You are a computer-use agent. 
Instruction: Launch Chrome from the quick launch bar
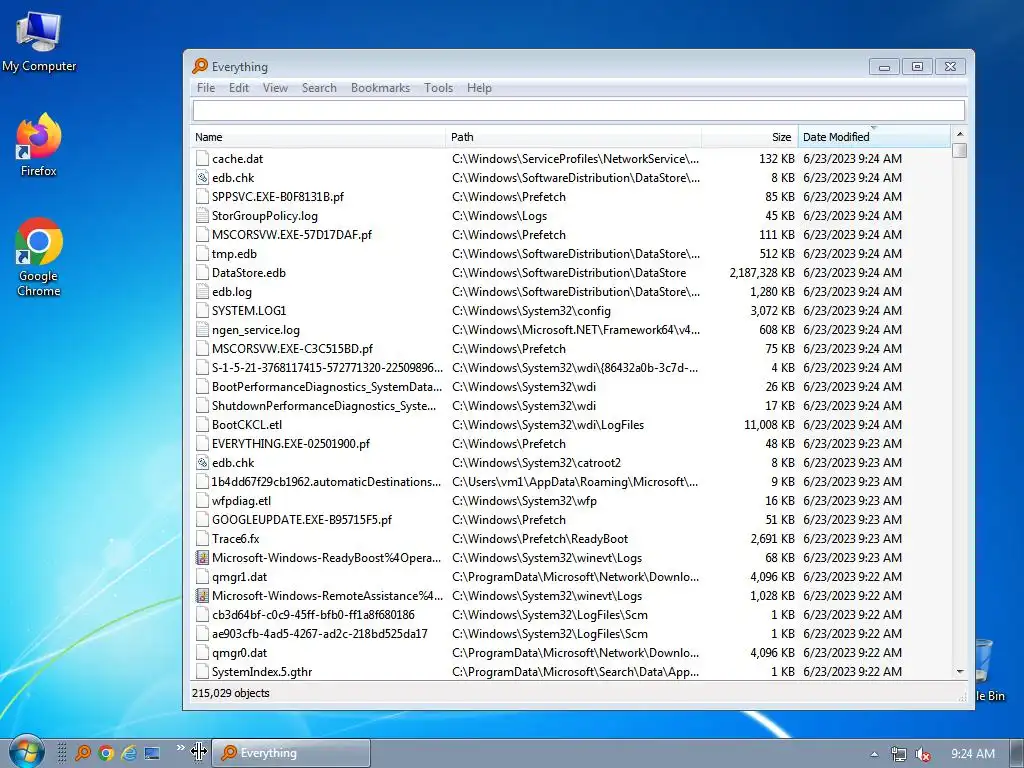tap(106, 753)
